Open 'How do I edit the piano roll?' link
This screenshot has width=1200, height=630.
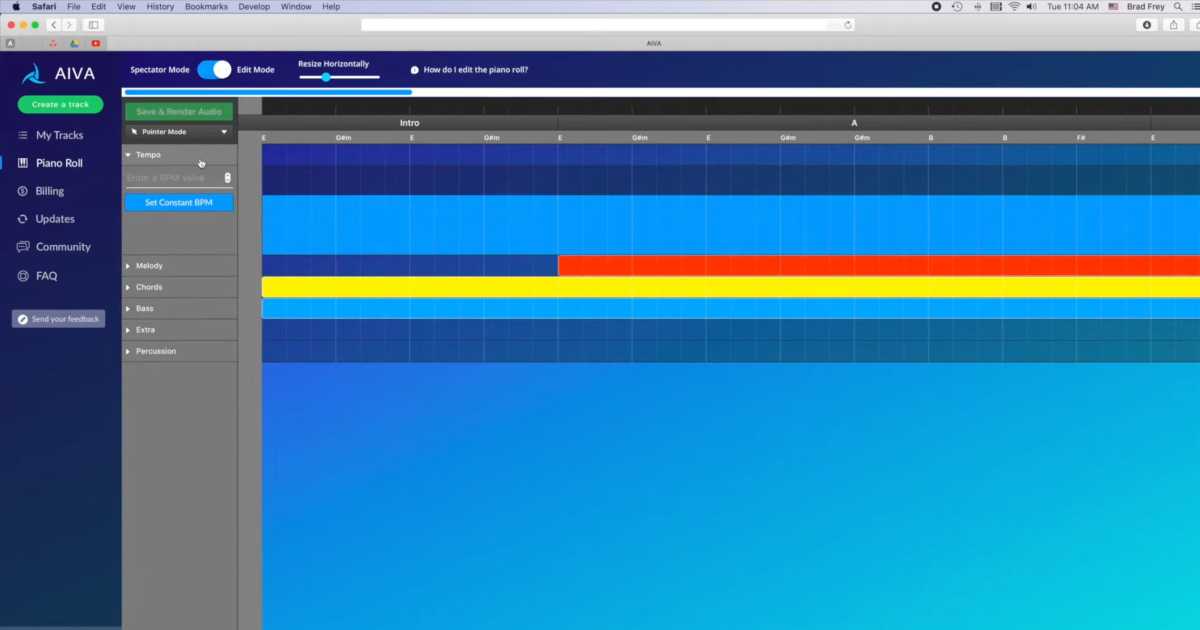click(x=476, y=70)
